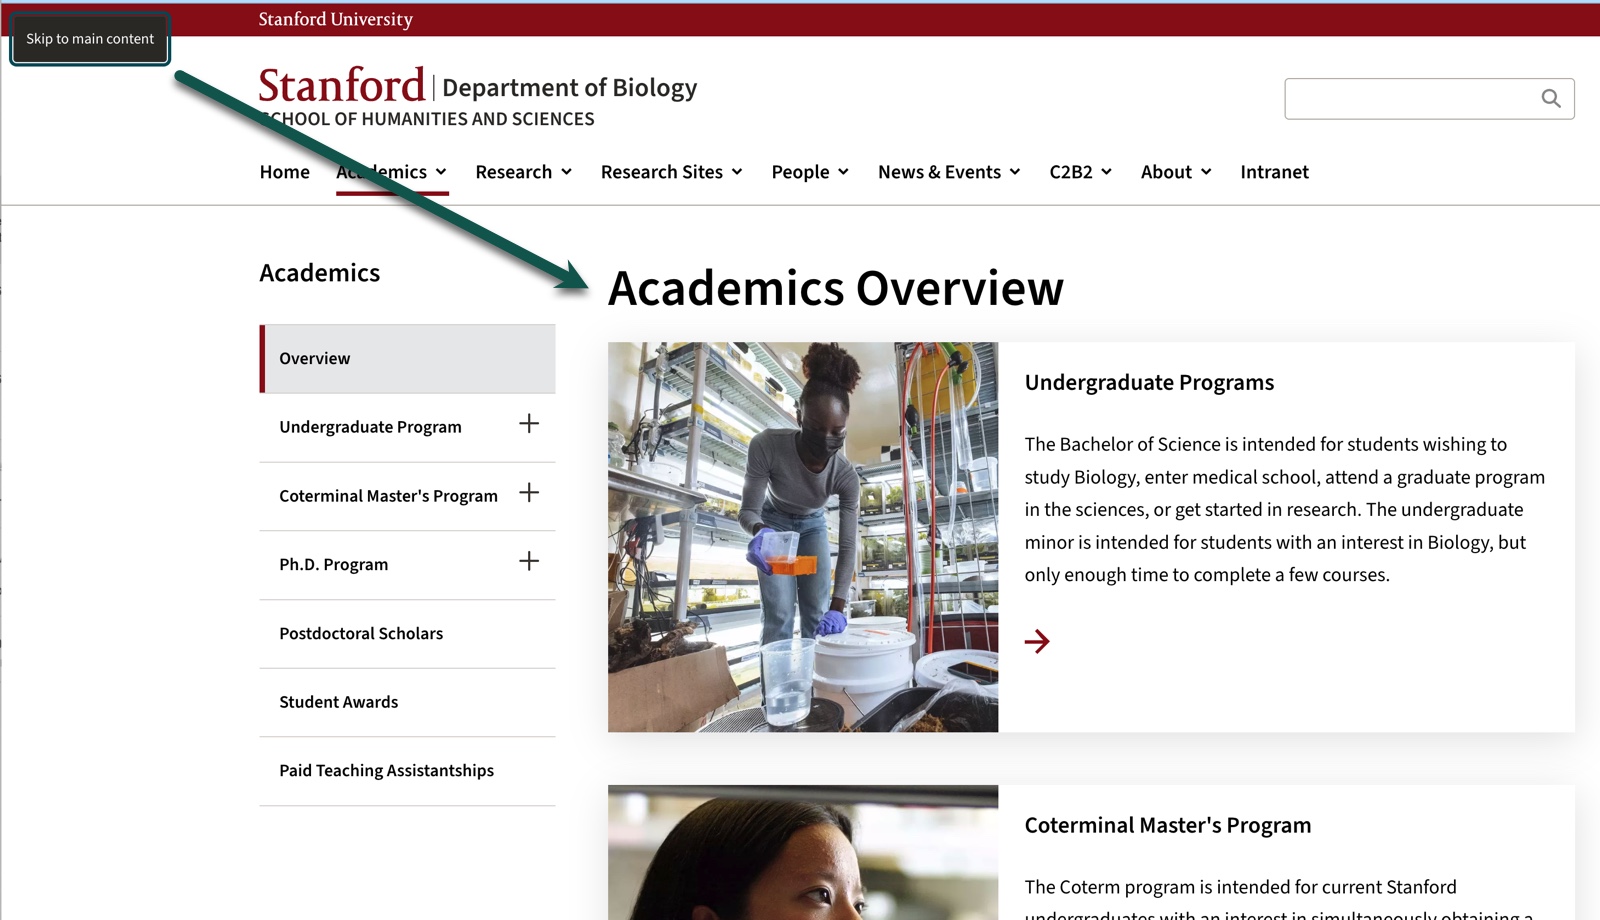Viewport: 1600px width, 920px height.
Task: Click the Undergraduate Program sidebar link text
Action: point(370,427)
